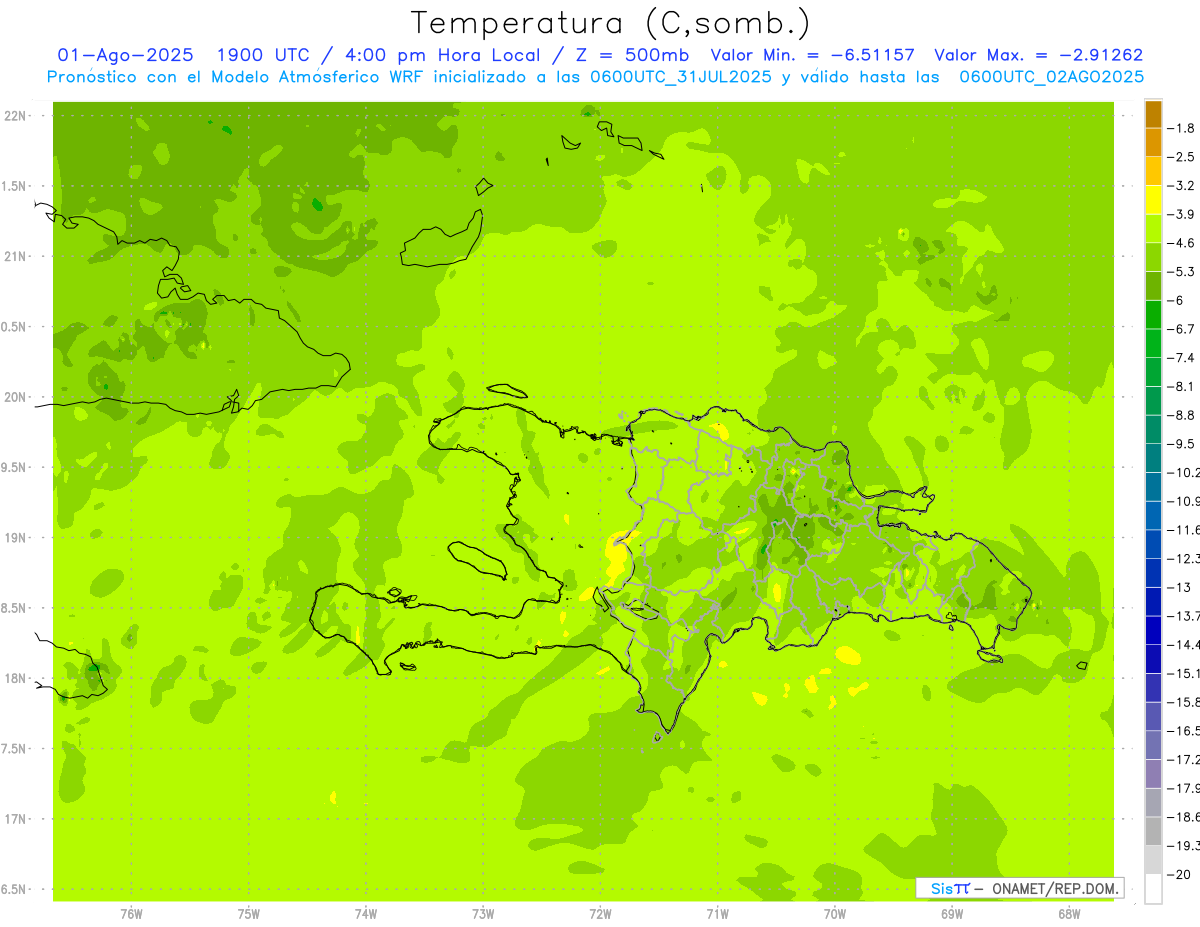Click the '22N' latitude label
Image resolution: width=1200 pixels, height=927 pixels.
(x=14, y=116)
